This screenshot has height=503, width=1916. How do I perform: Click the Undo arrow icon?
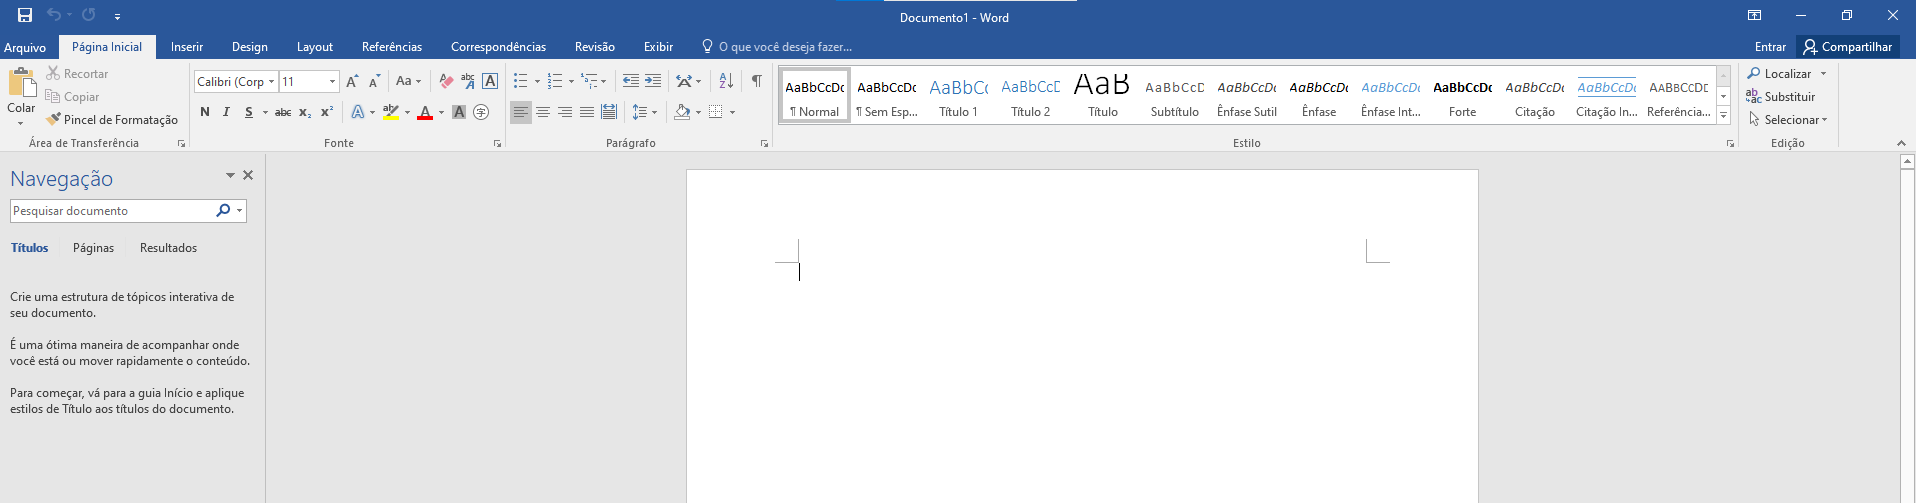[54, 15]
